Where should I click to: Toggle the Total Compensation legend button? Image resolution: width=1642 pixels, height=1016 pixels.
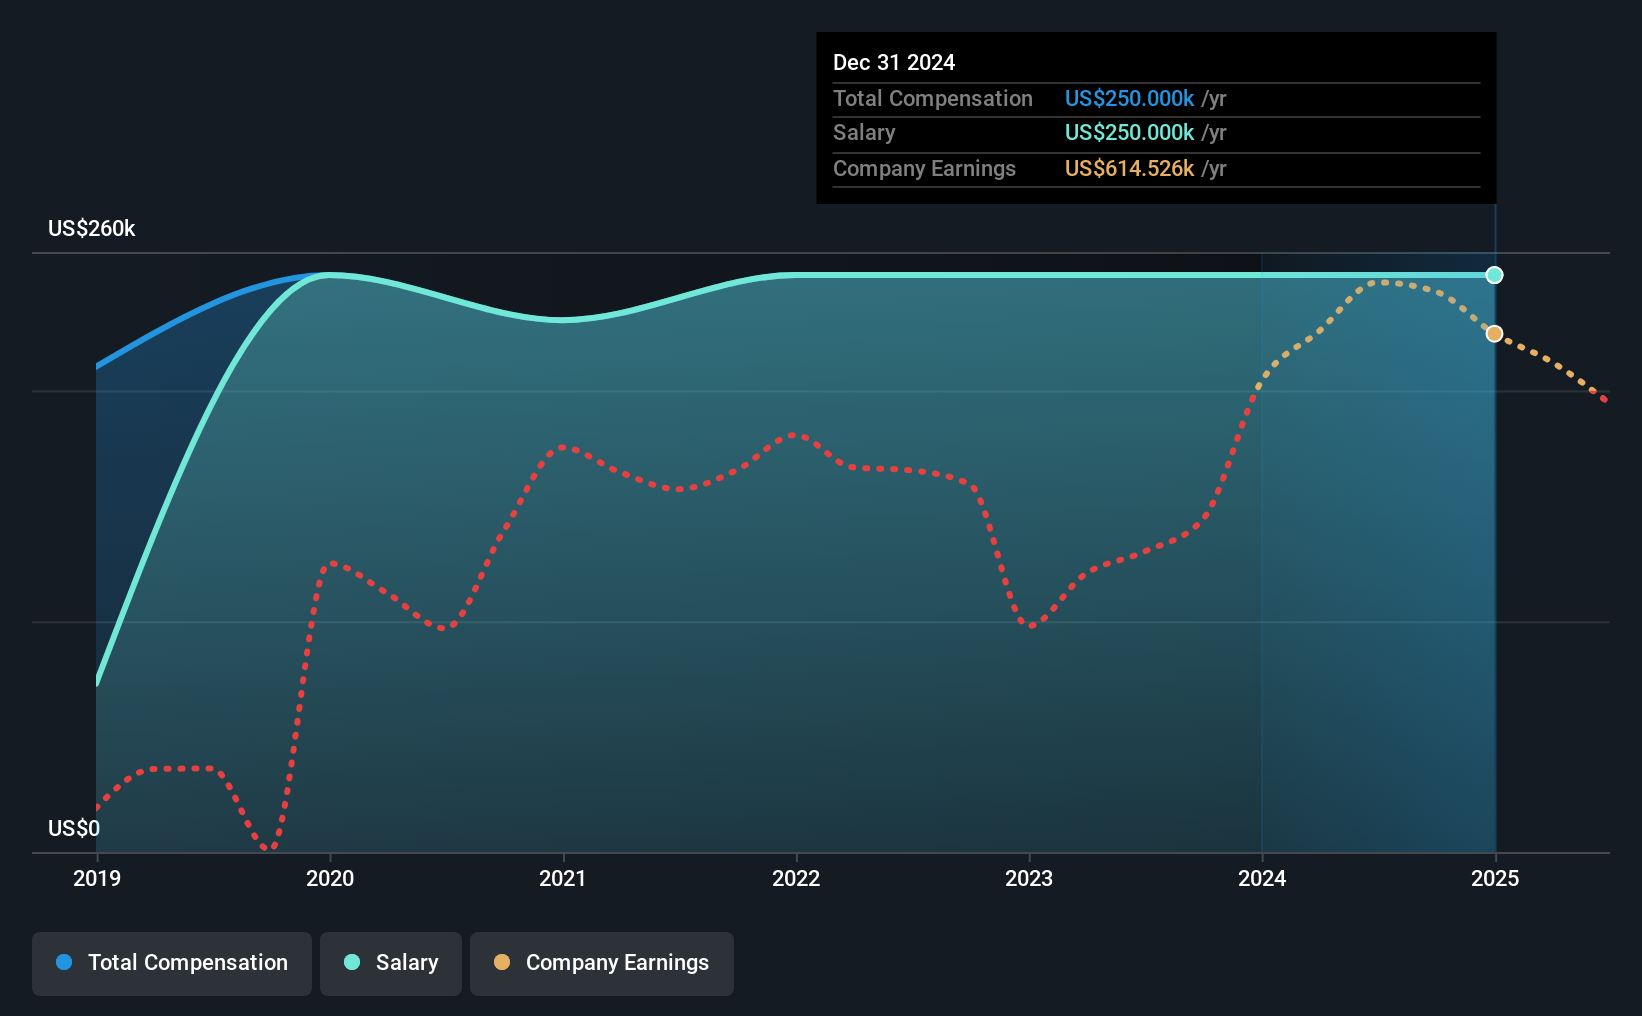(x=172, y=963)
